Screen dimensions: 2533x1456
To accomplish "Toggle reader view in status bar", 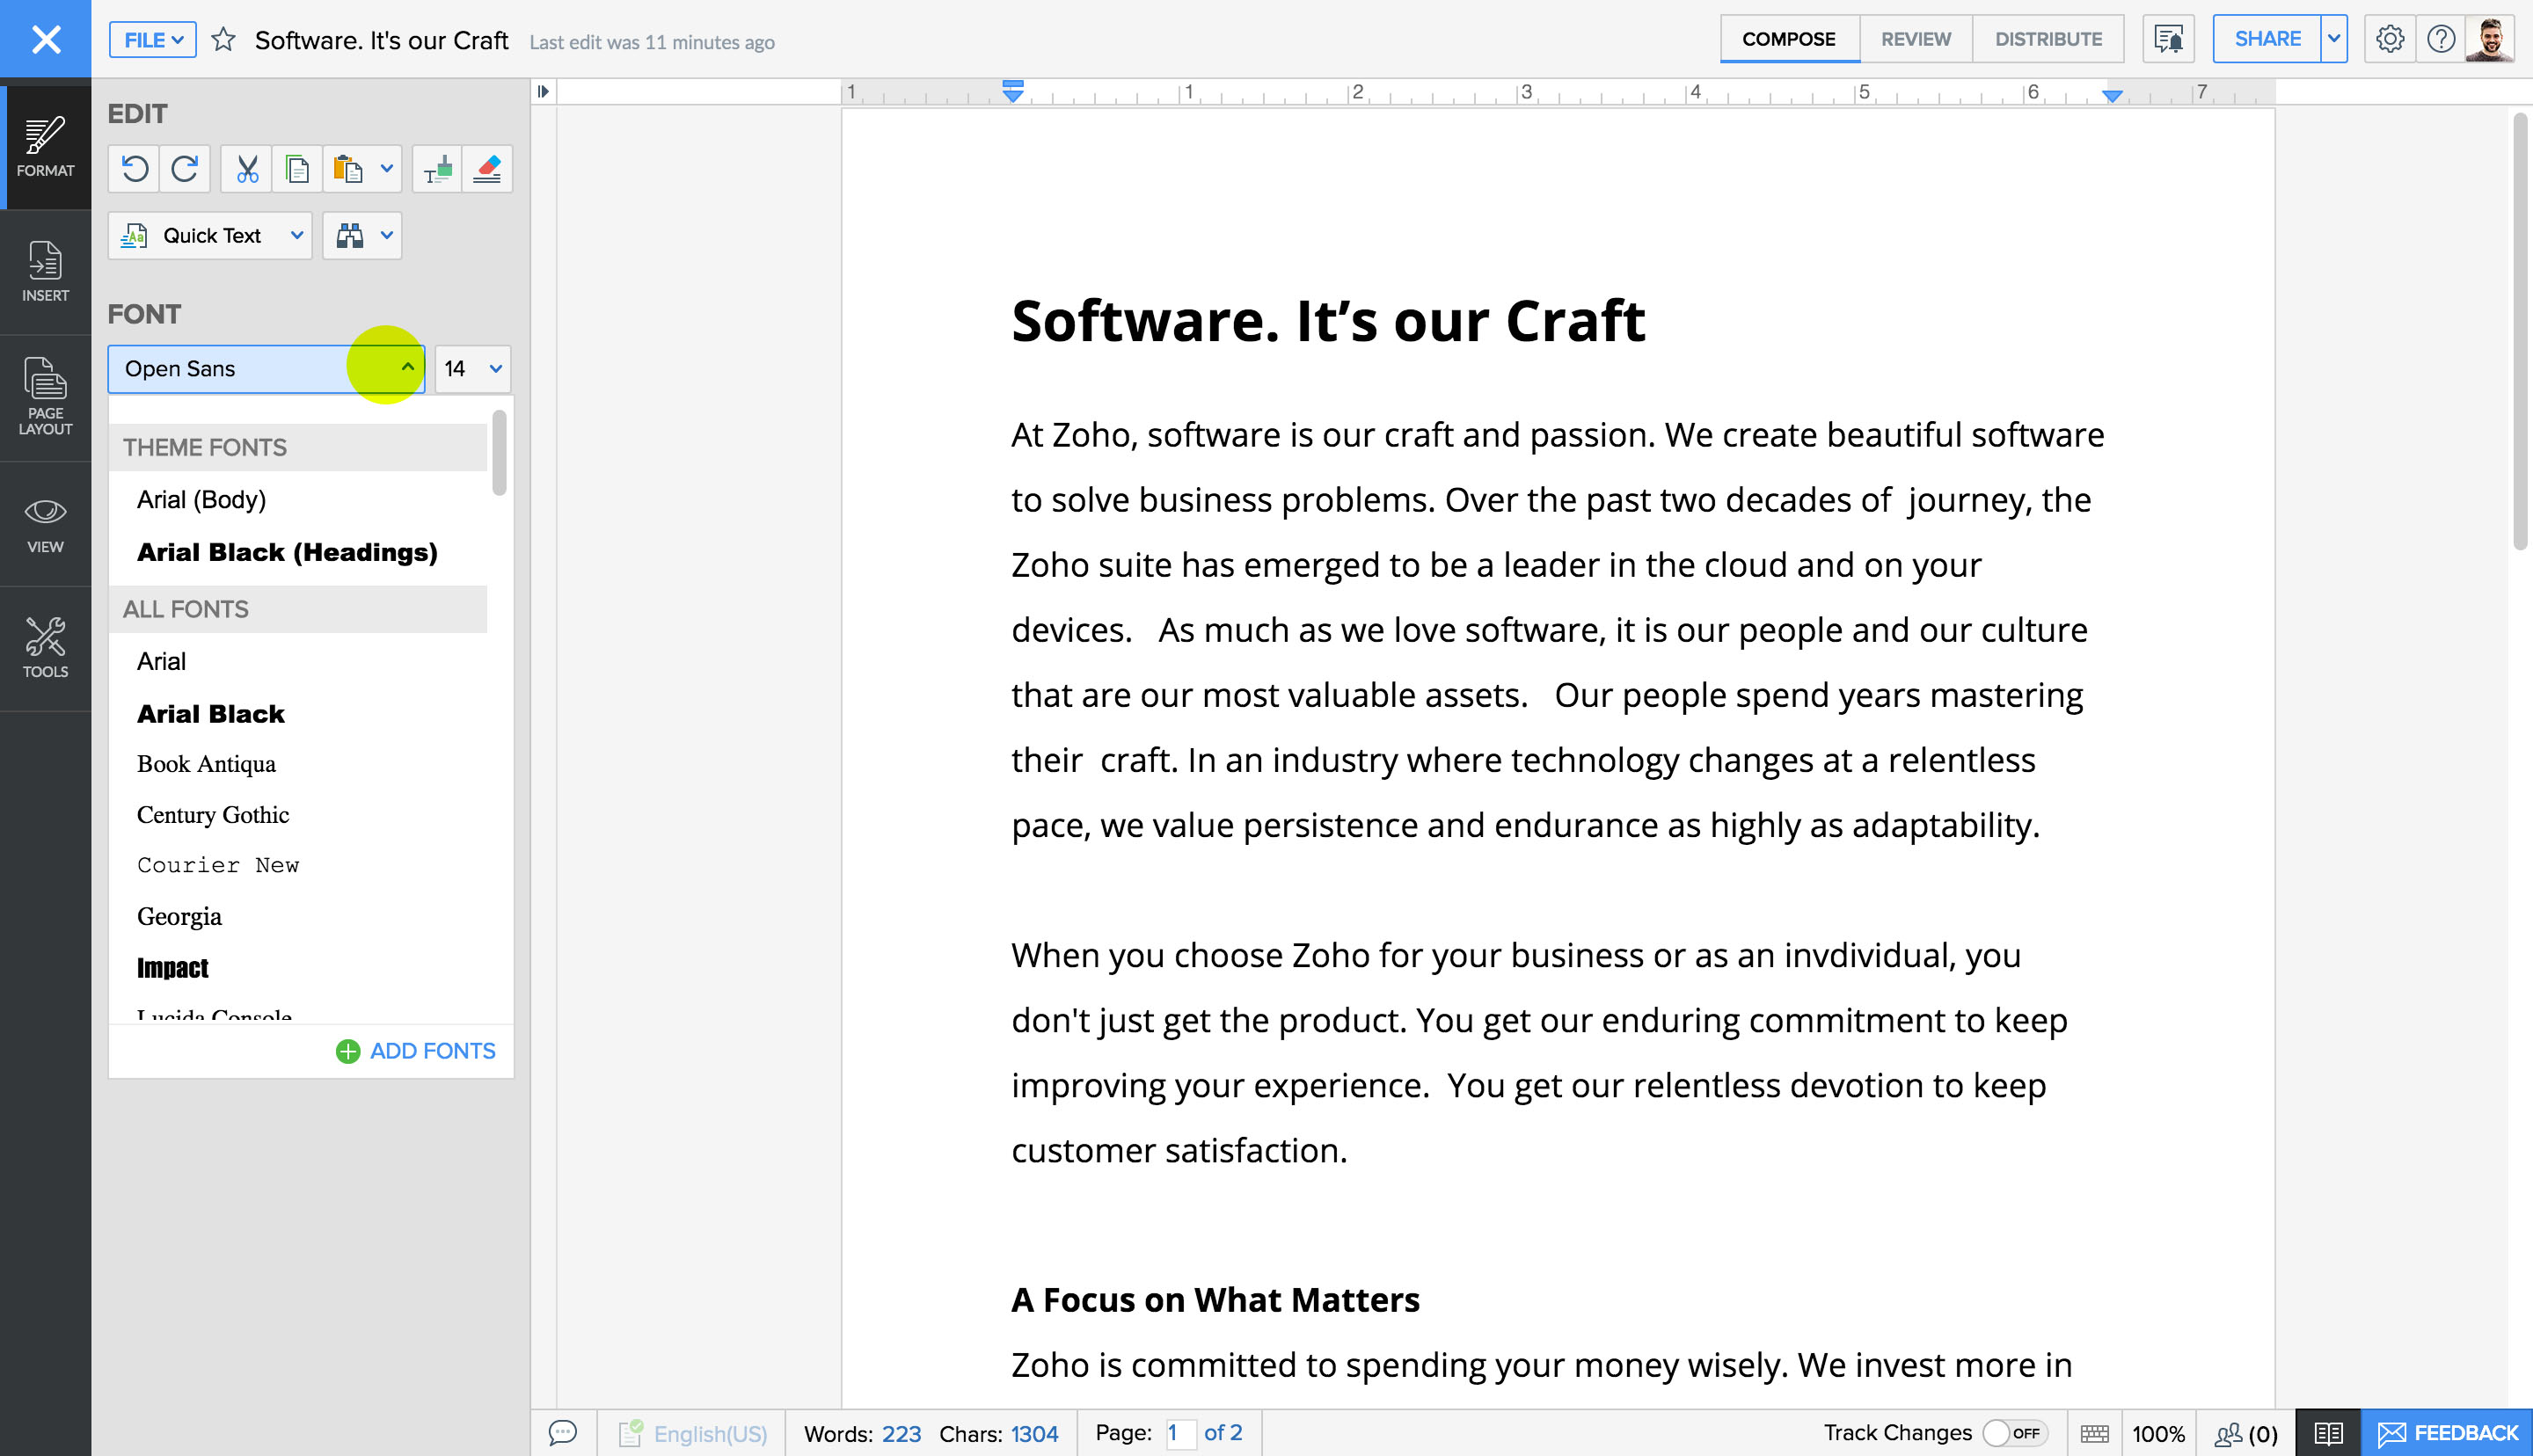I will point(2327,1433).
